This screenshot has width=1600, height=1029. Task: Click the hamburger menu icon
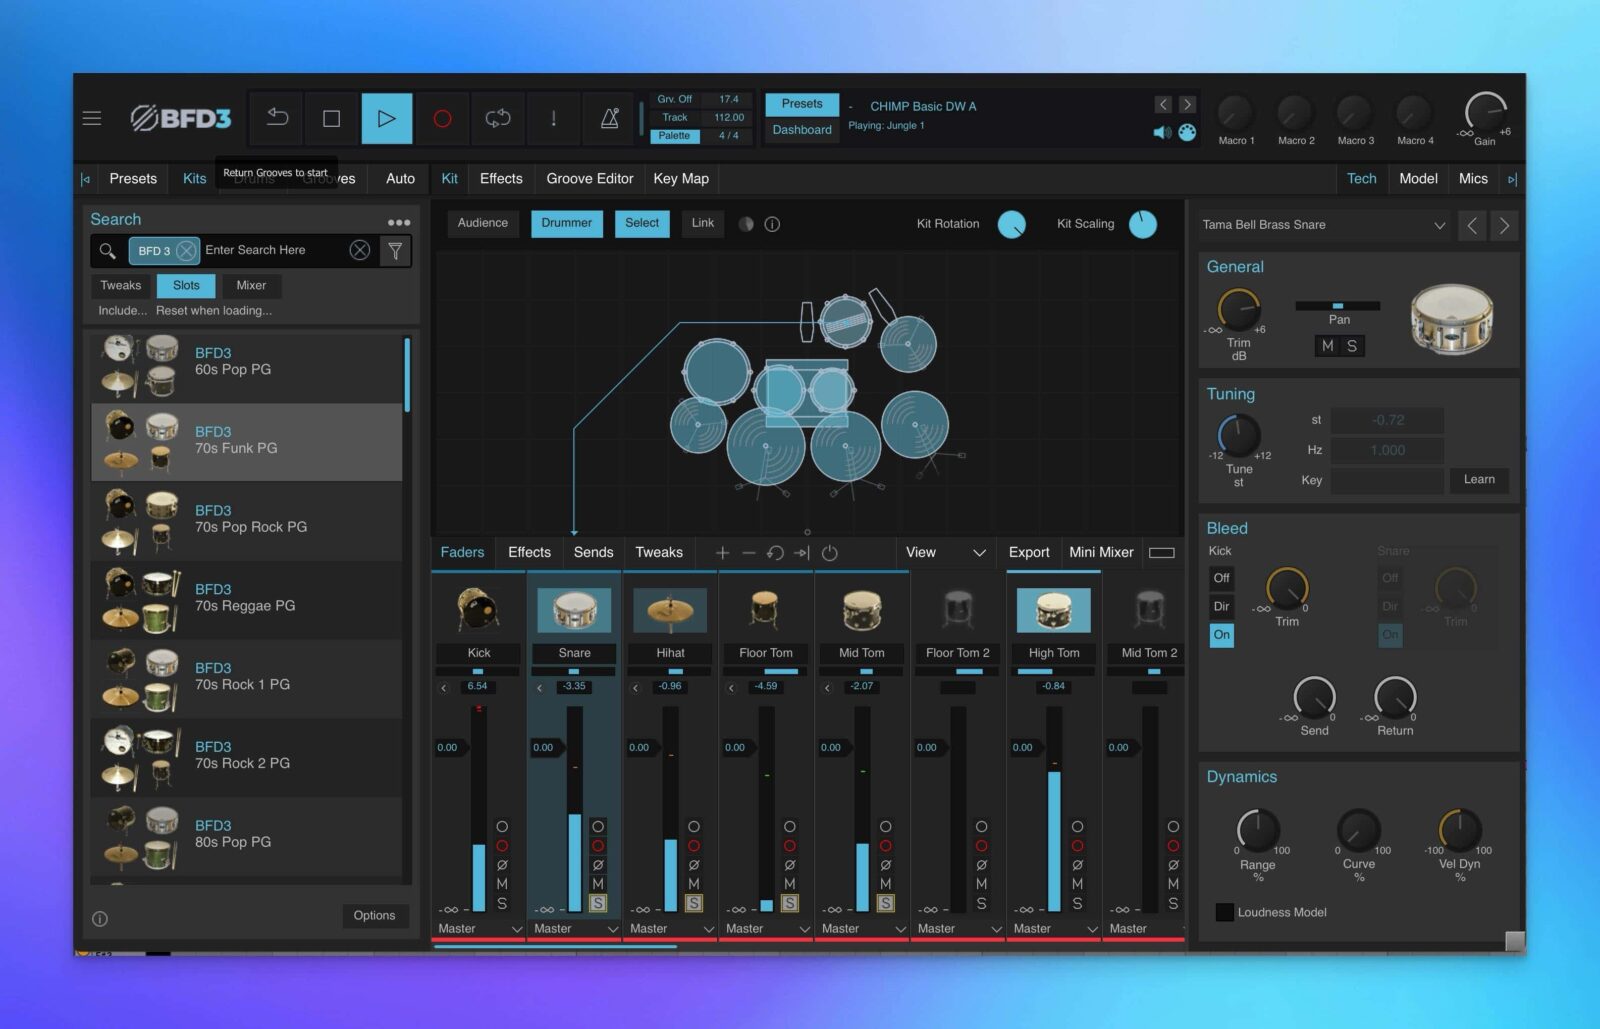click(92, 118)
